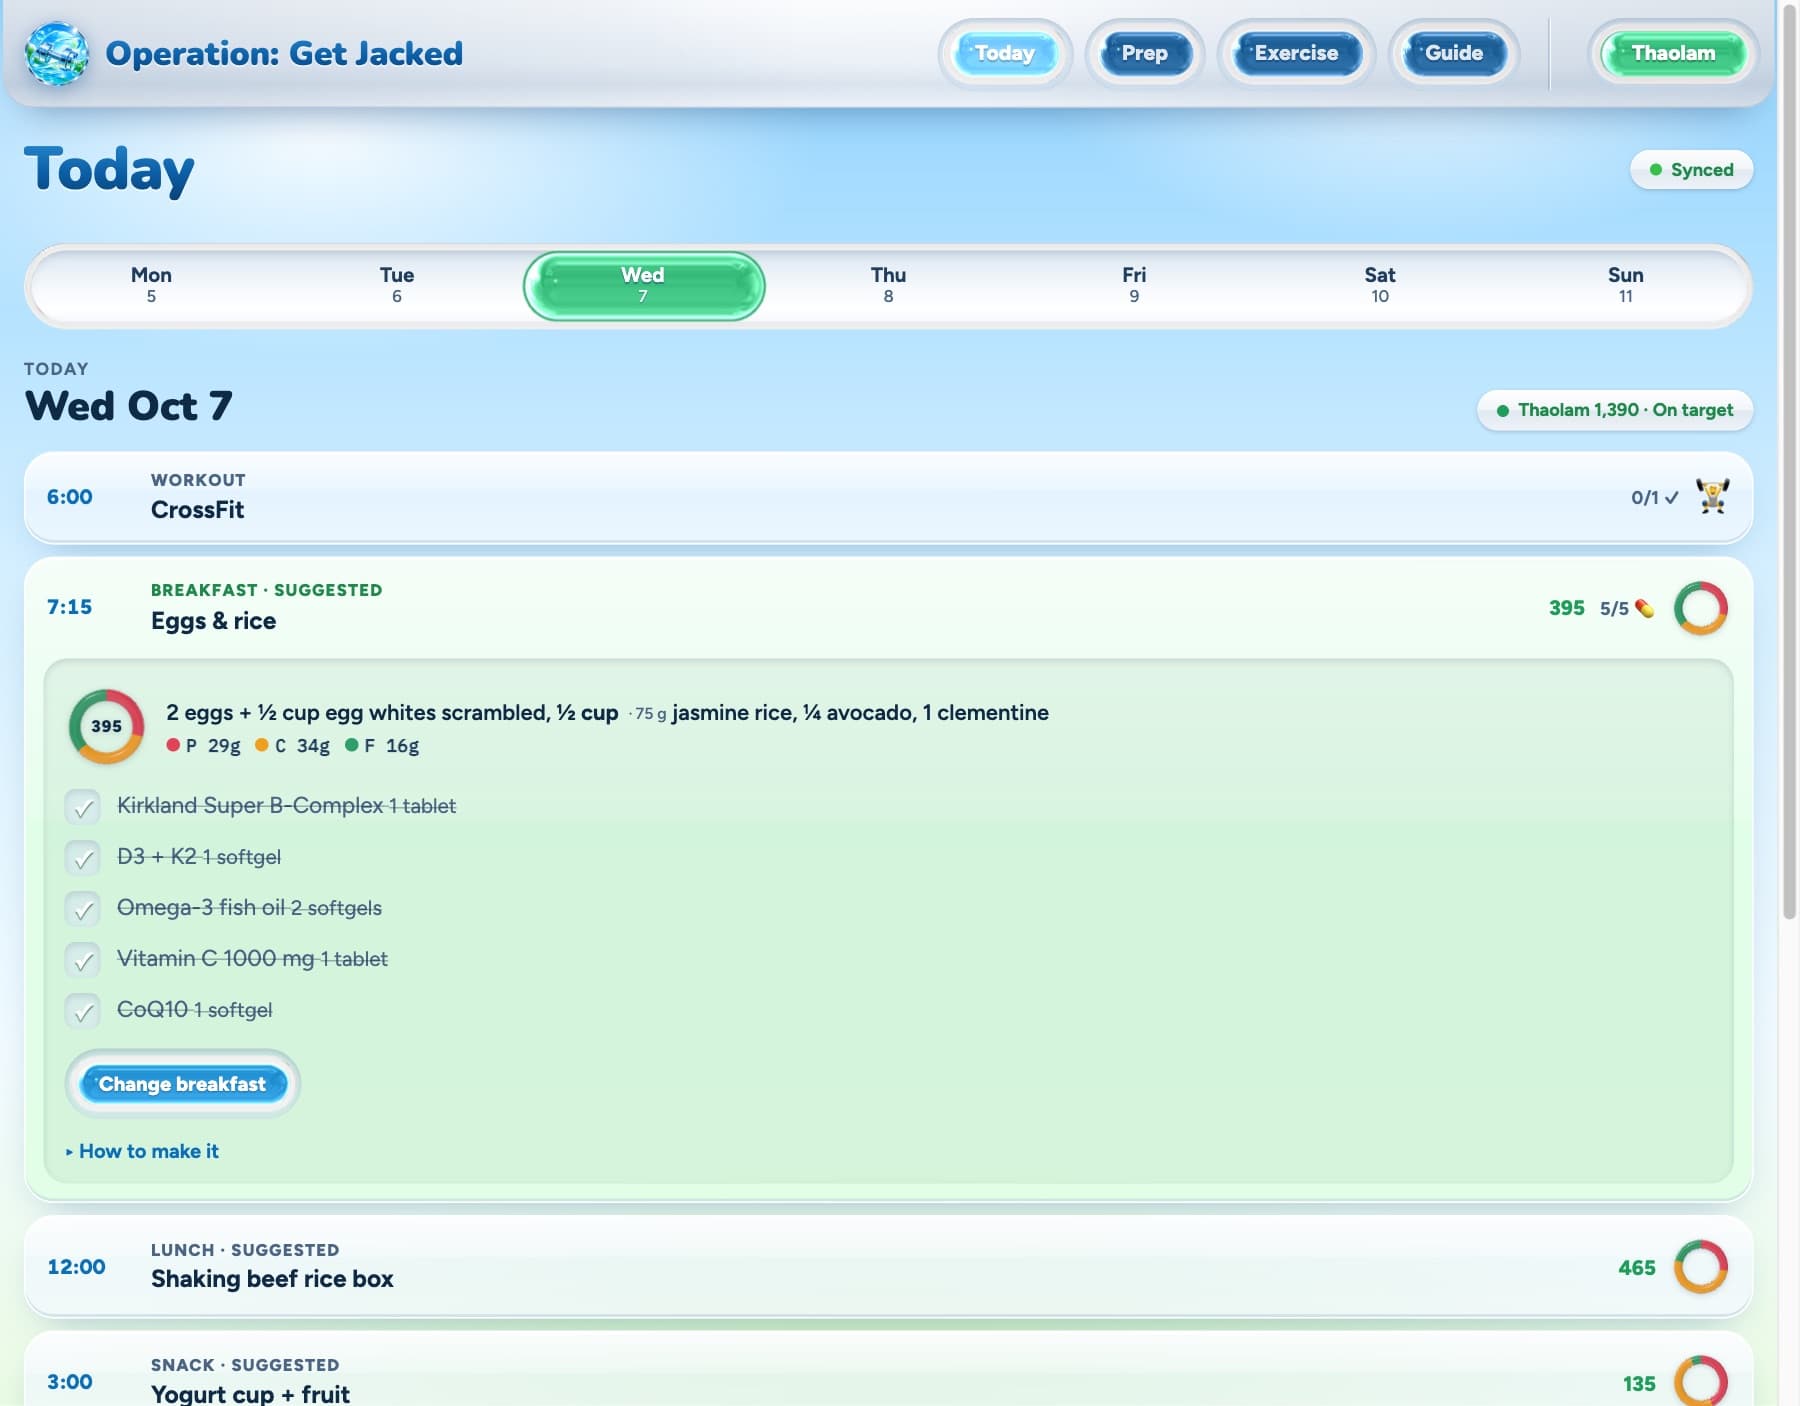Uncheck Kirkland Super B-Complex supplement
1800x1406 pixels.
[83, 806]
